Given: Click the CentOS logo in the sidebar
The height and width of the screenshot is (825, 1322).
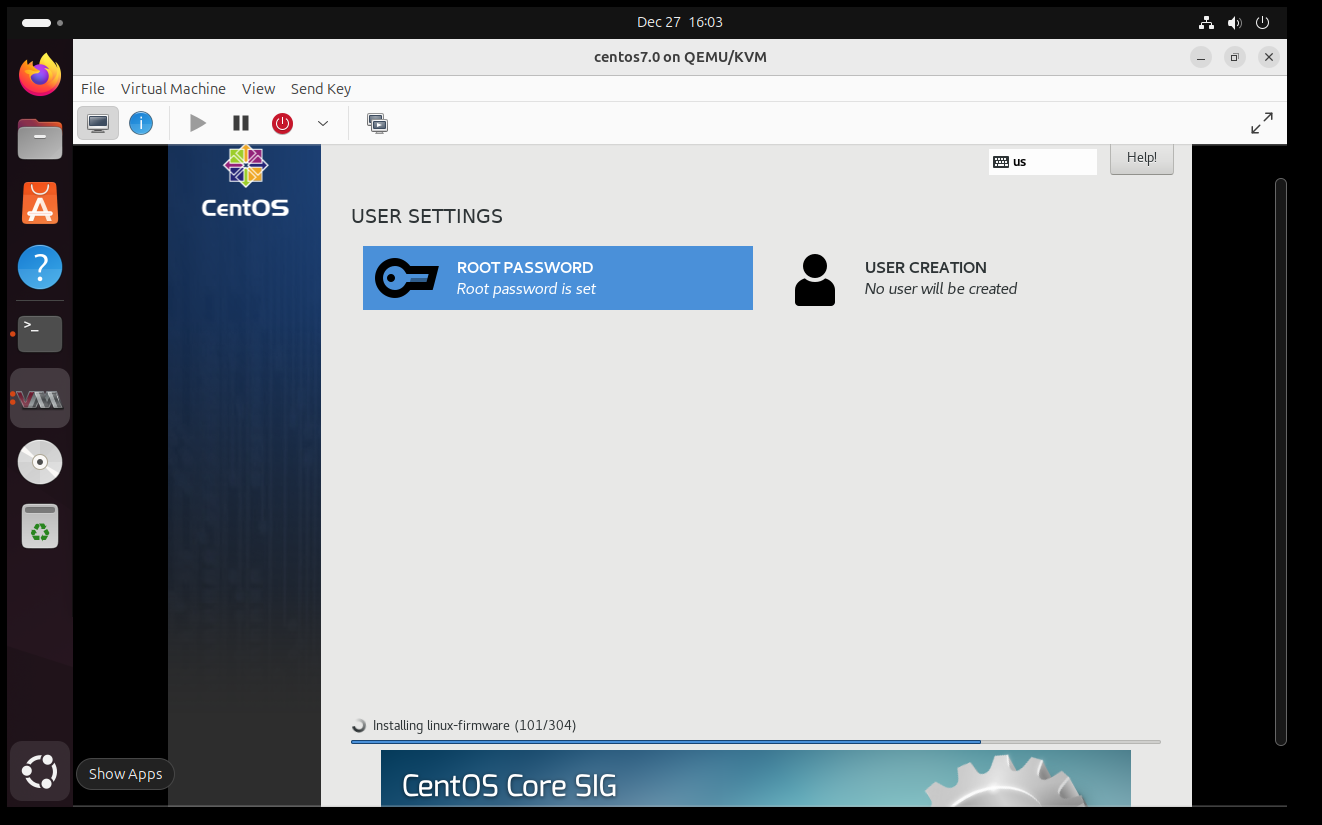Looking at the screenshot, I should click(x=245, y=182).
